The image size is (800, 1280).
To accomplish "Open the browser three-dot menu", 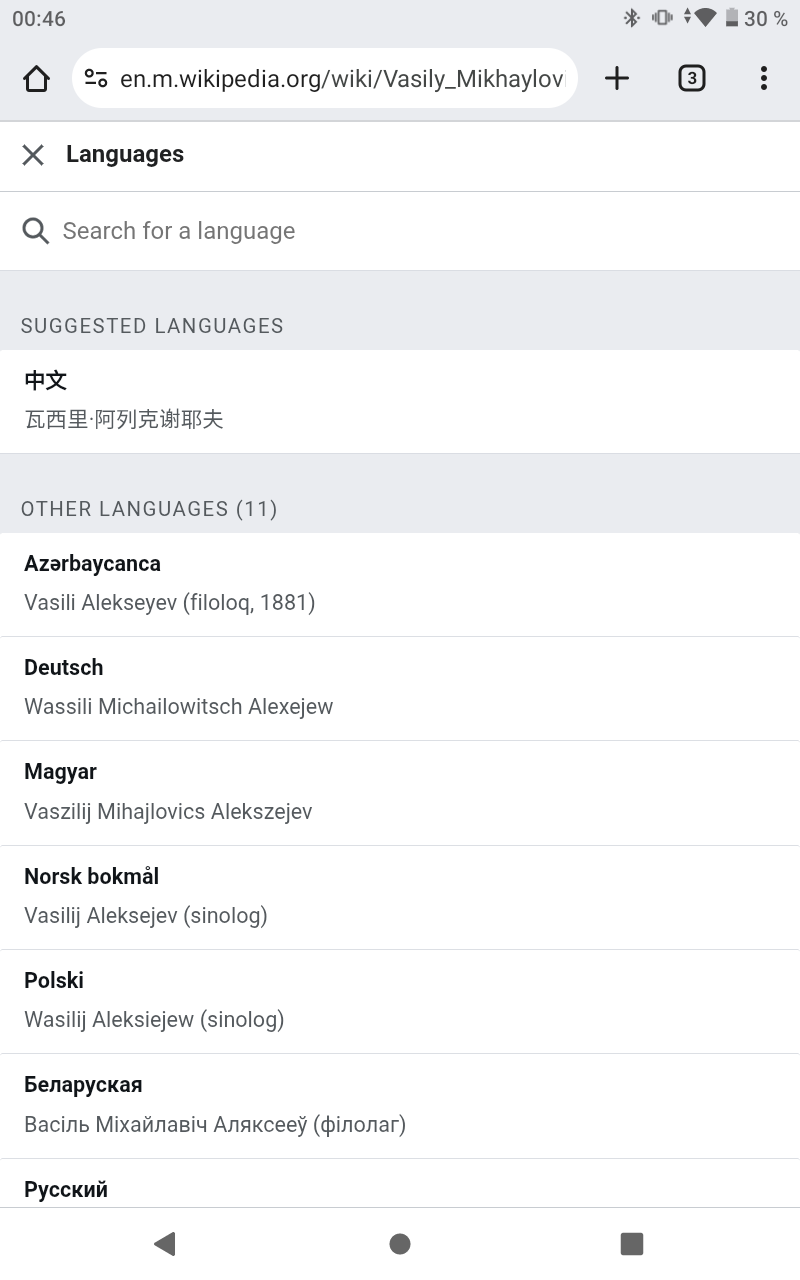I will 763,78.
